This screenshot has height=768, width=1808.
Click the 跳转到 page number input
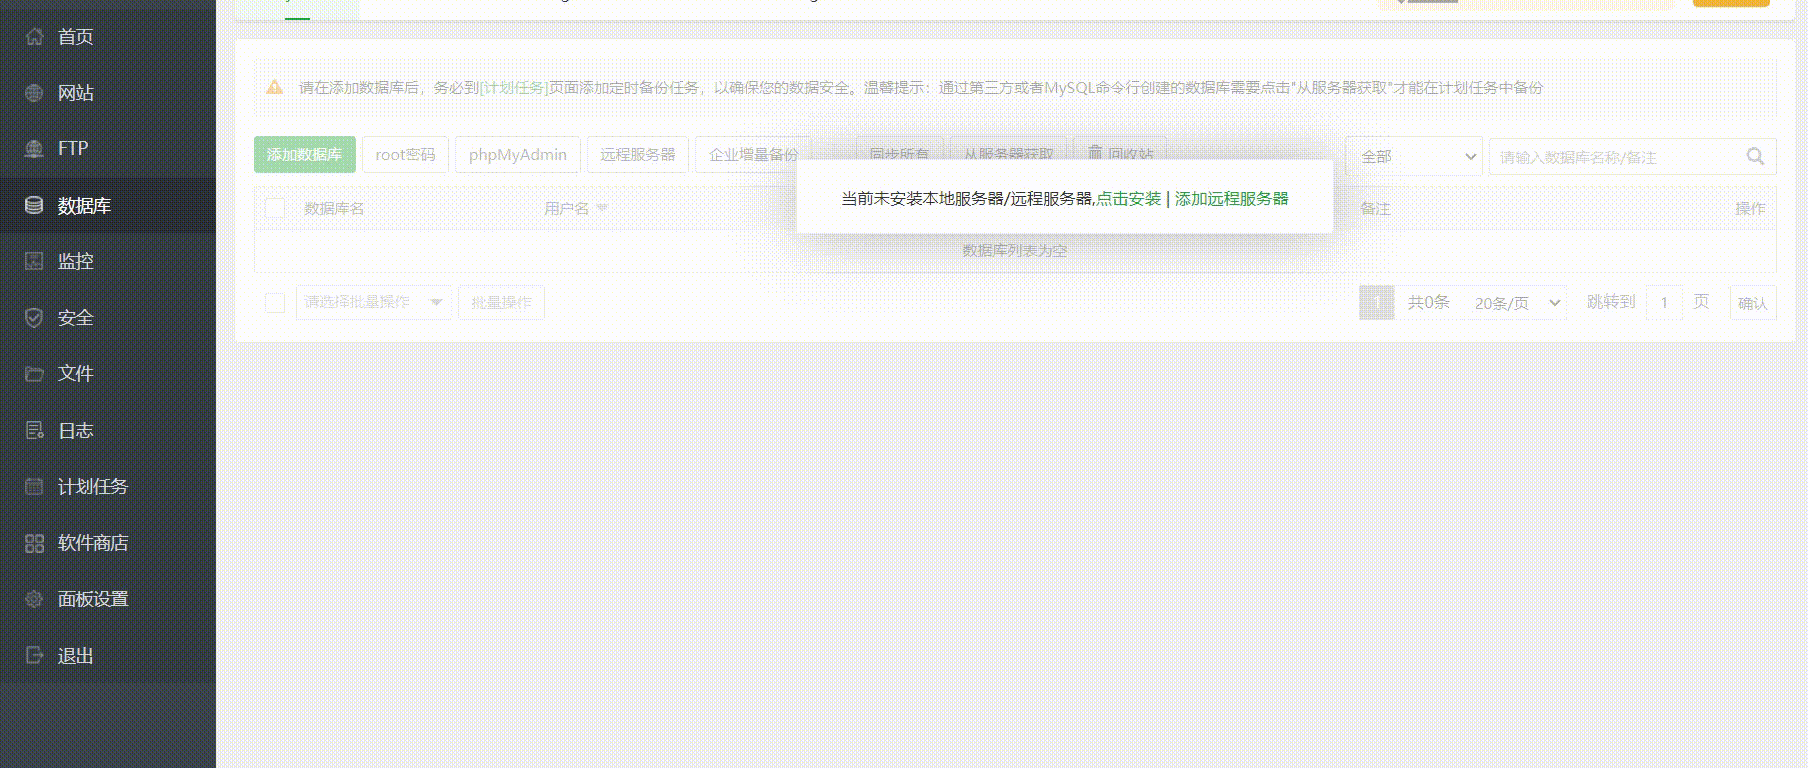point(1664,302)
